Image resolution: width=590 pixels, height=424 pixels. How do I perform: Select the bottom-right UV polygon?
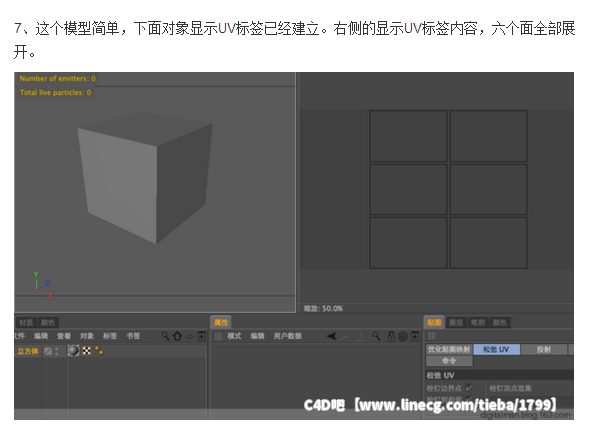488,243
